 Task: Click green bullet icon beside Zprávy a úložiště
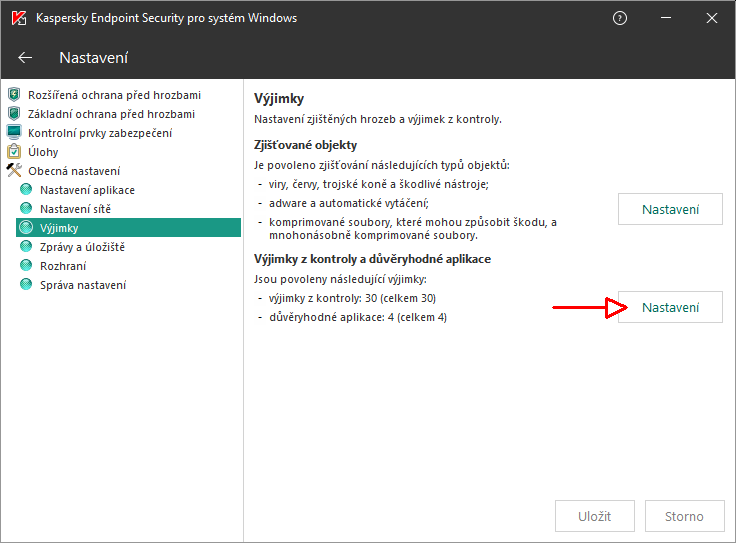pyautogui.click(x=26, y=246)
